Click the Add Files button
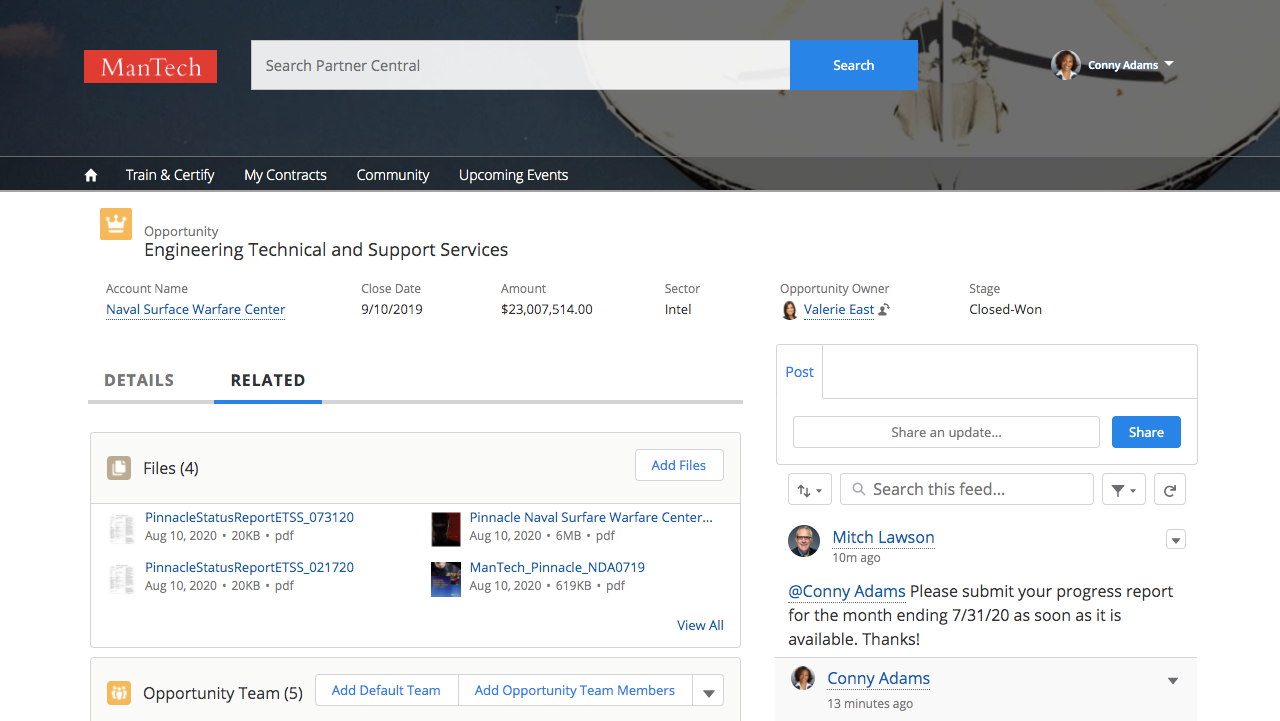 pyautogui.click(x=679, y=465)
